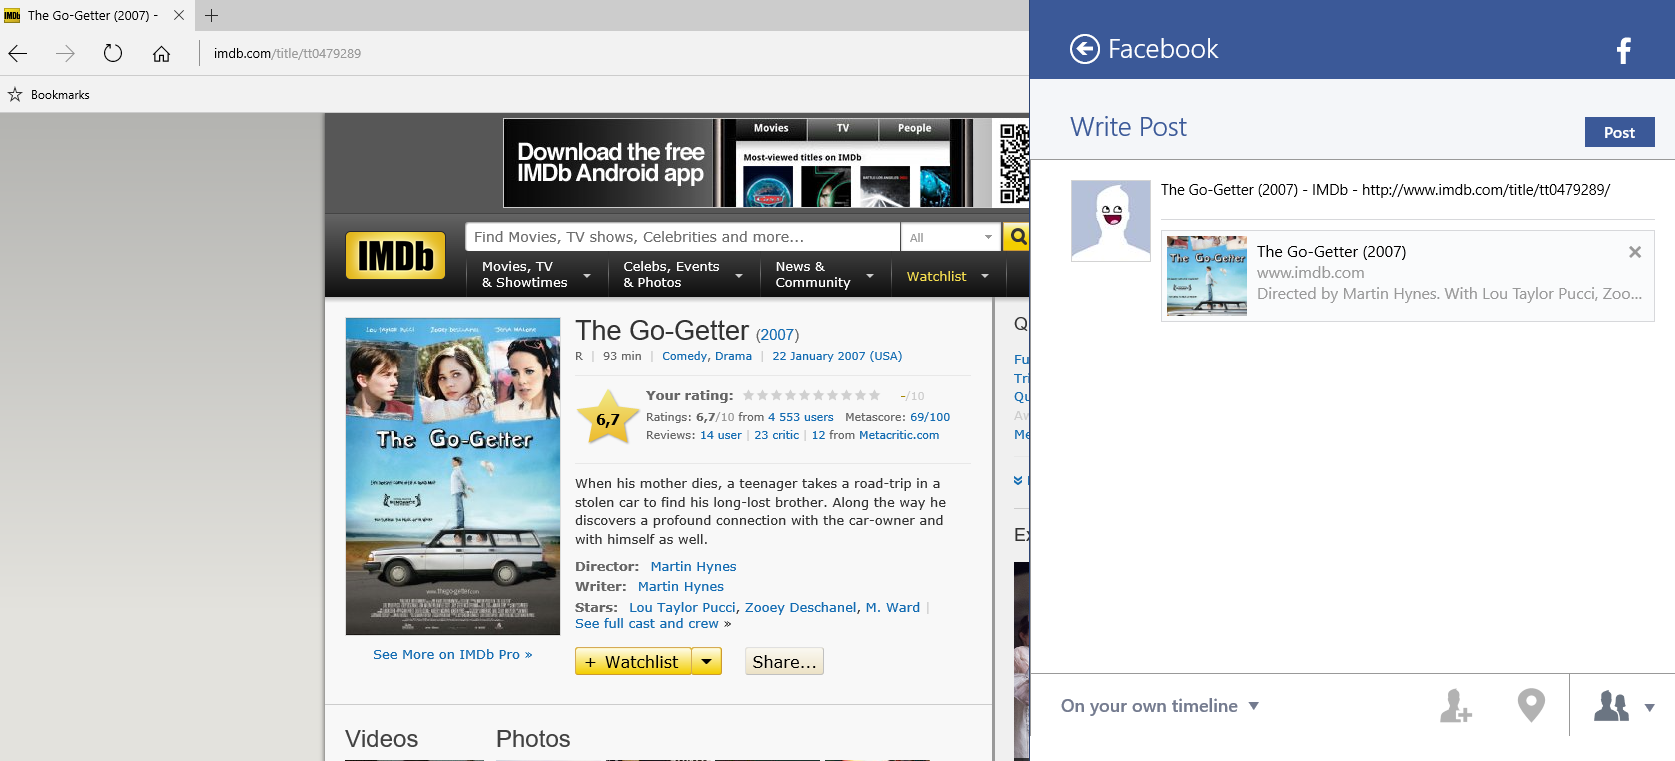This screenshot has width=1675, height=761.
Task: Click the QR code in app banner
Action: (x=1012, y=163)
